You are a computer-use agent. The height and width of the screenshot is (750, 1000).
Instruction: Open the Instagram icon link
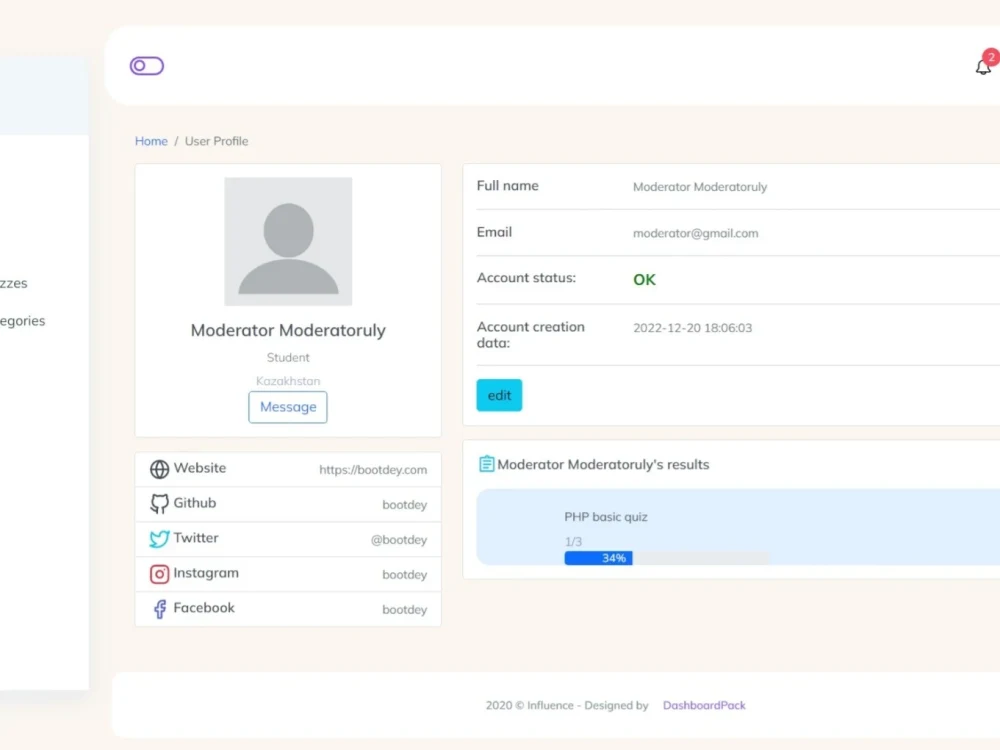click(159, 573)
